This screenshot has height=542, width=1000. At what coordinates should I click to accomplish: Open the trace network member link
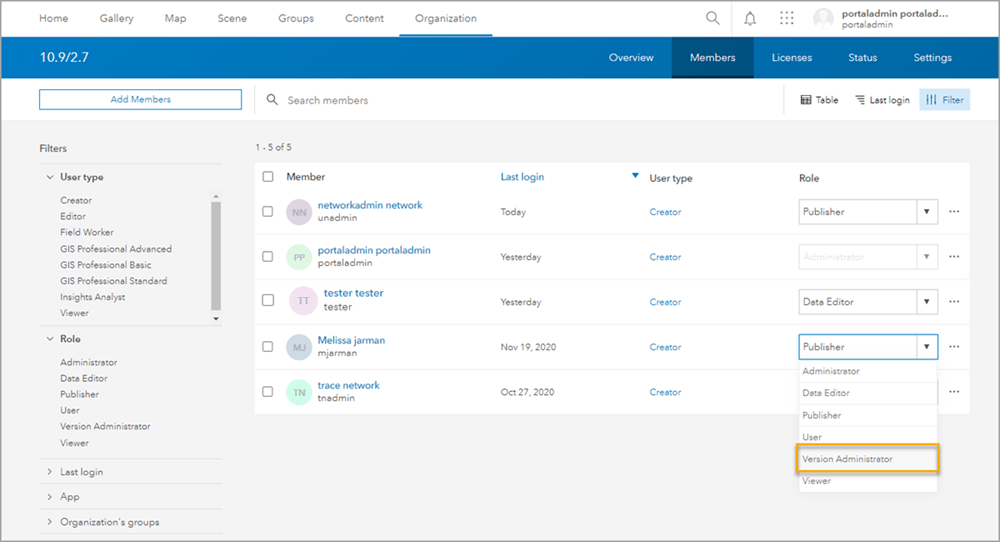click(x=348, y=385)
